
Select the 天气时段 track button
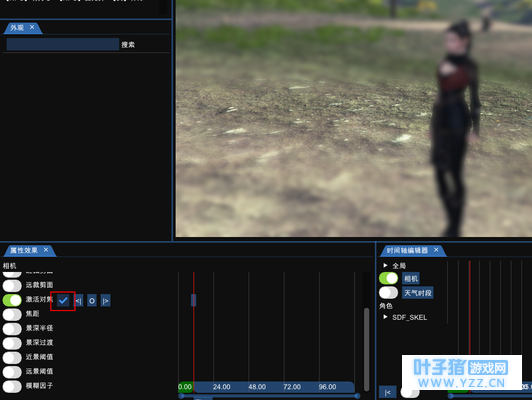[418, 293]
